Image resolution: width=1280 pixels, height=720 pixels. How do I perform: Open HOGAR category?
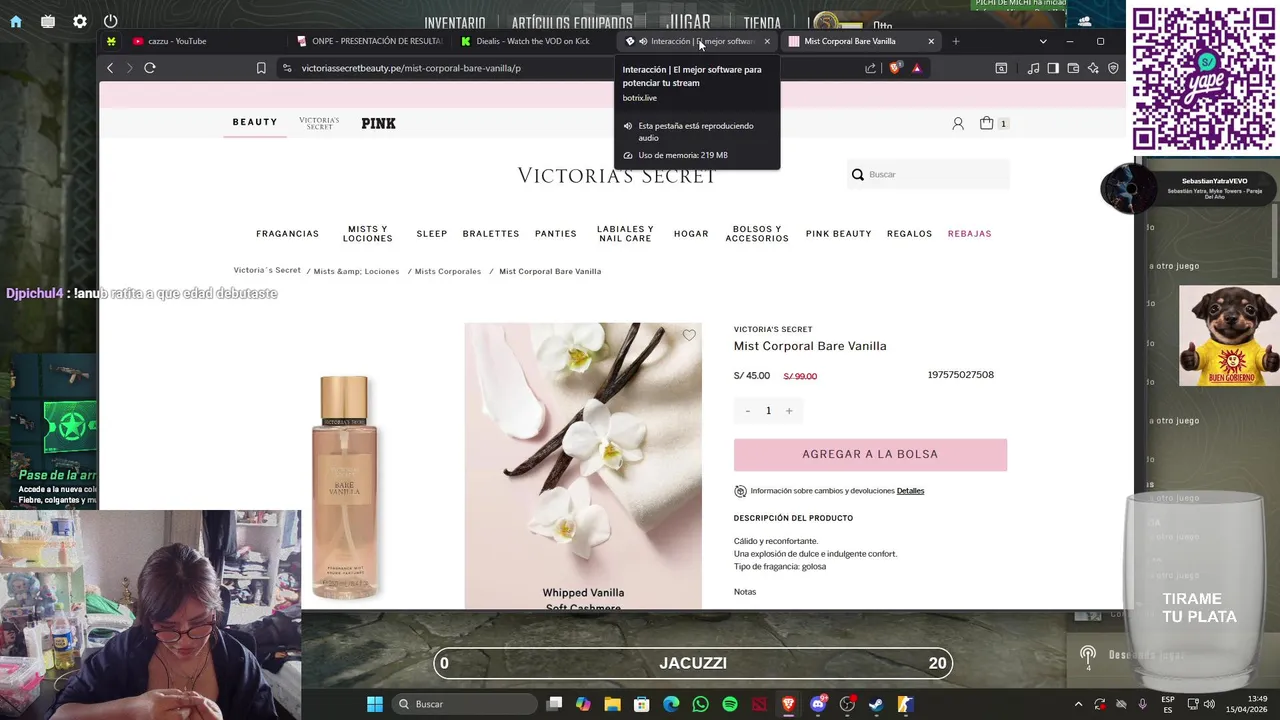(x=691, y=234)
